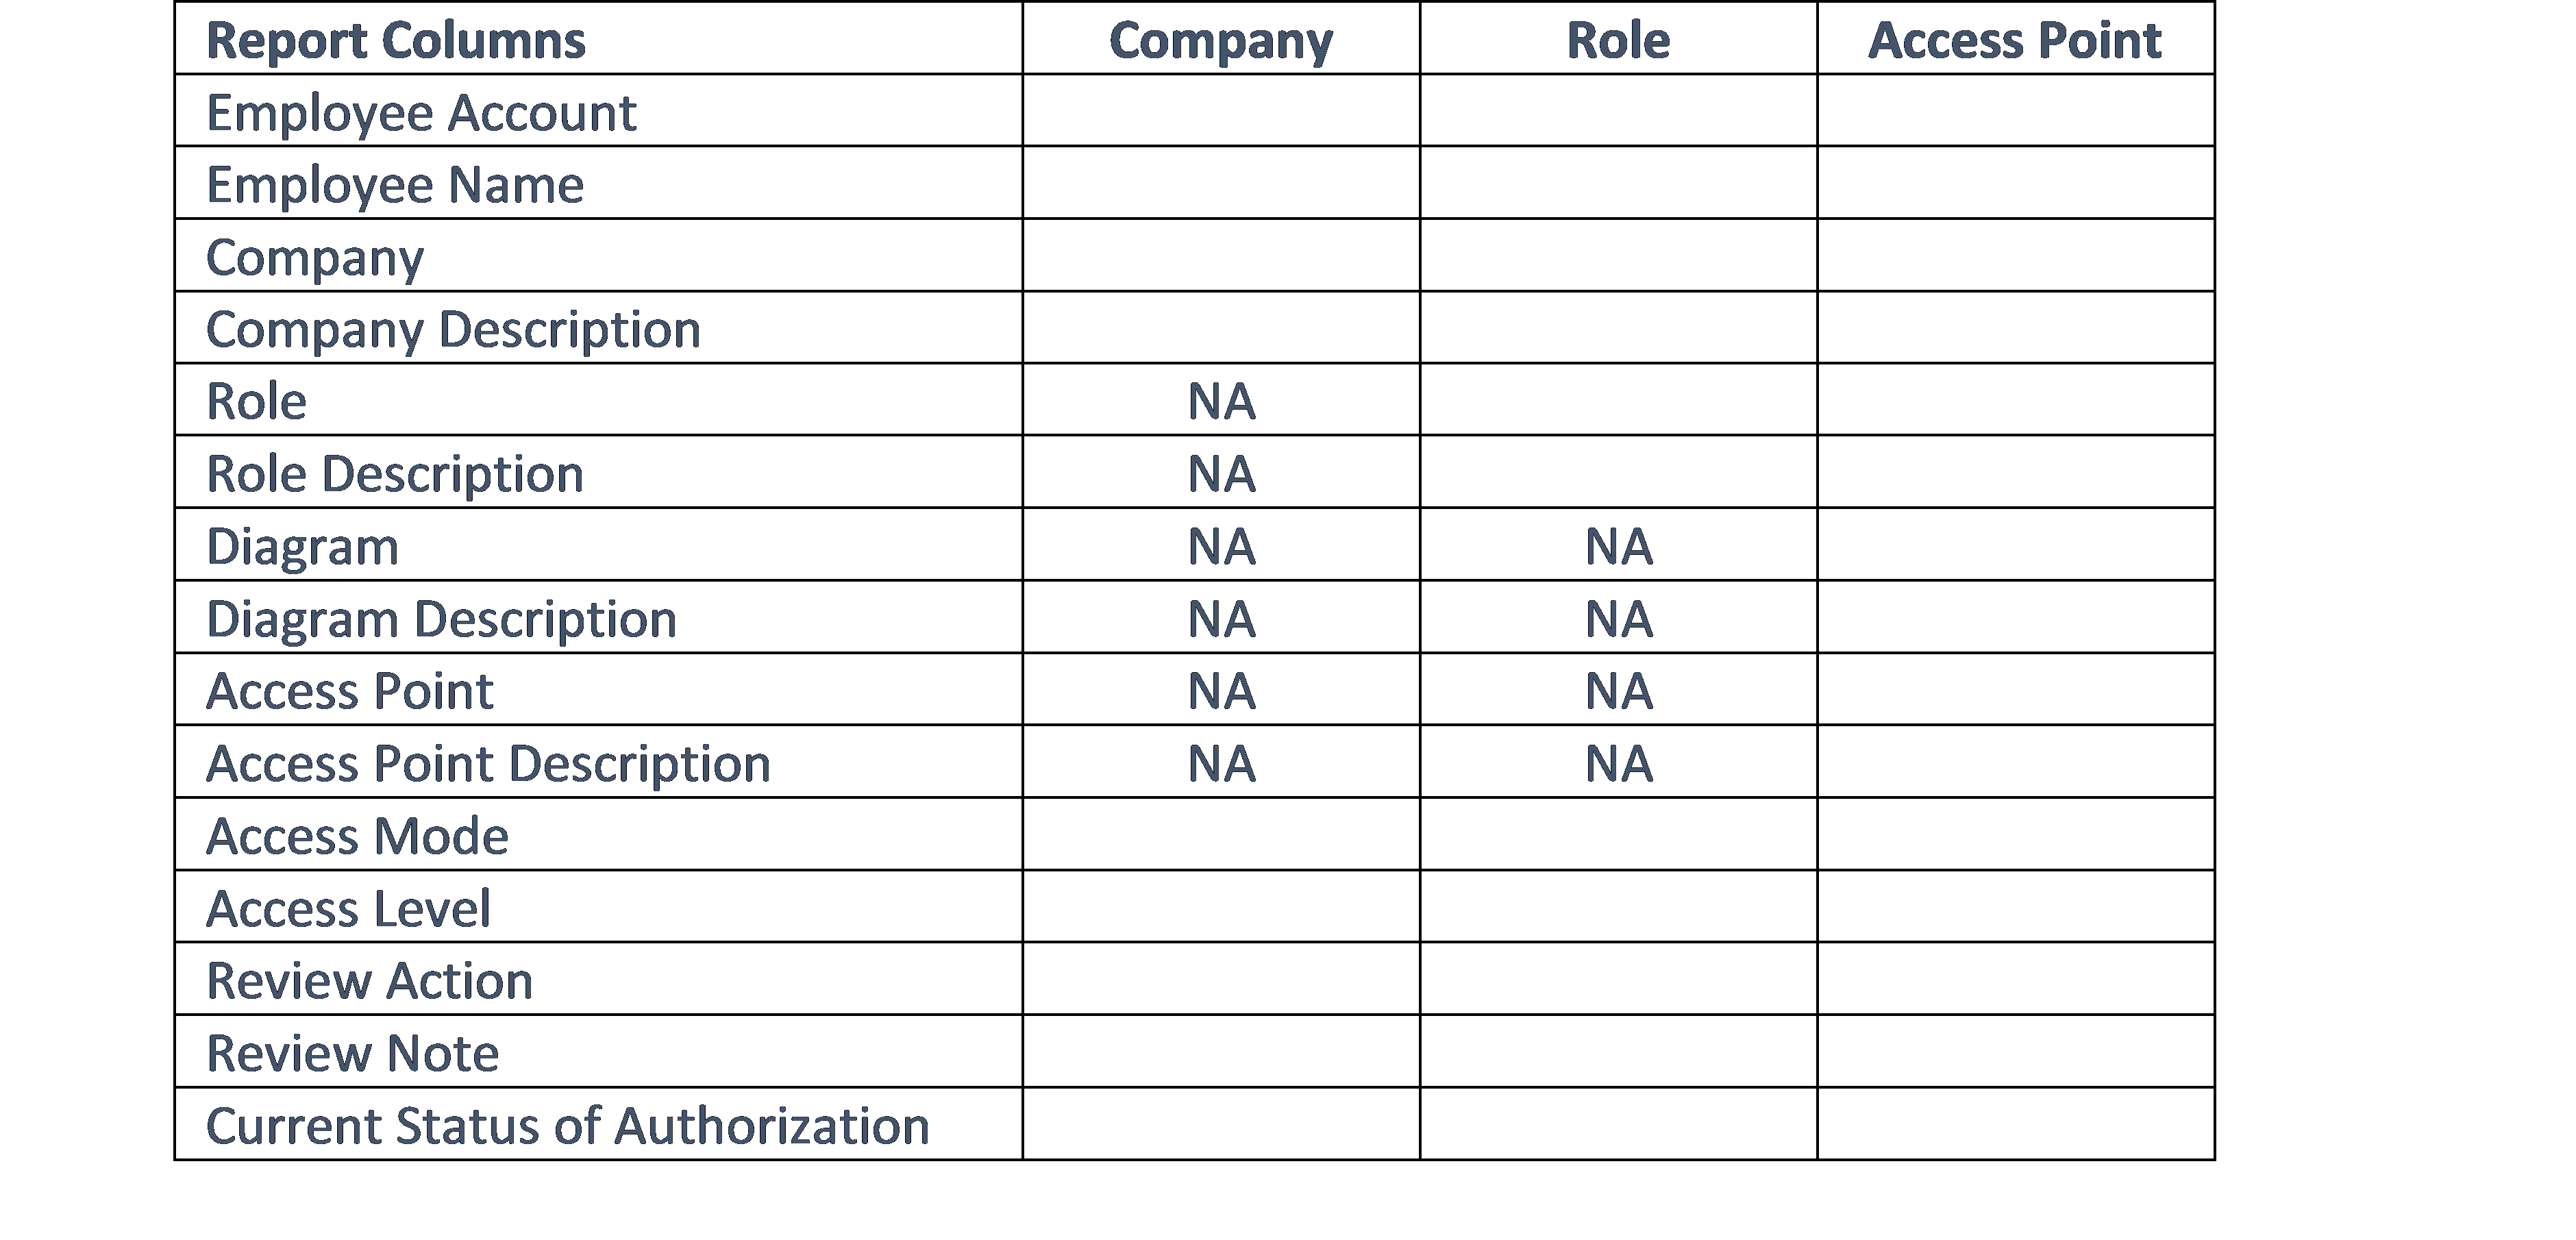Viewport: 2576px width, 1240px height.
Task: Select the Review Note row label
Action: [x=352, y=1053]
